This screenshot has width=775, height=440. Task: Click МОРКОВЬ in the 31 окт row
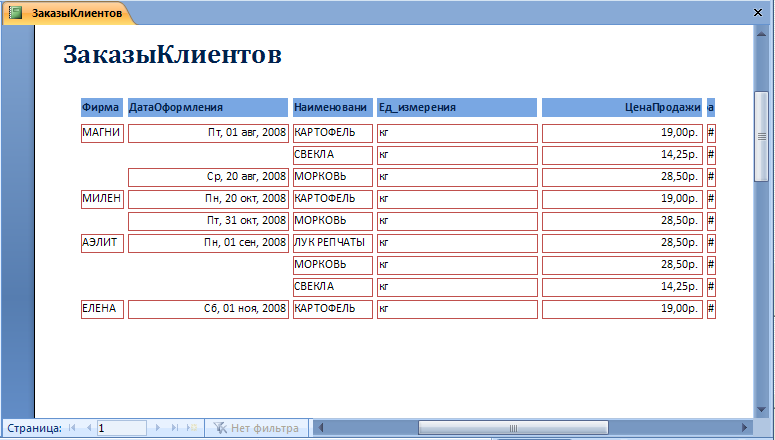coord(333,221)
